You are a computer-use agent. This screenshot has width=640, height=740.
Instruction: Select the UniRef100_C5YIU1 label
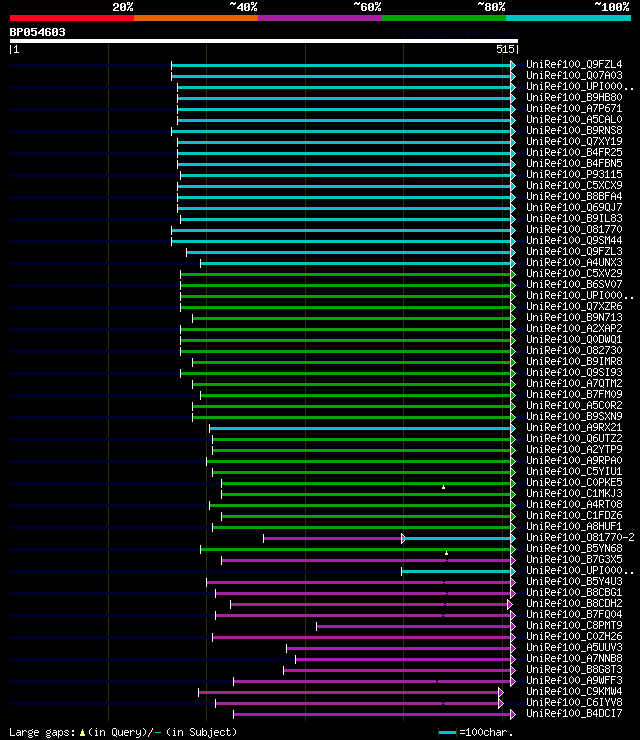coord(574,471)
